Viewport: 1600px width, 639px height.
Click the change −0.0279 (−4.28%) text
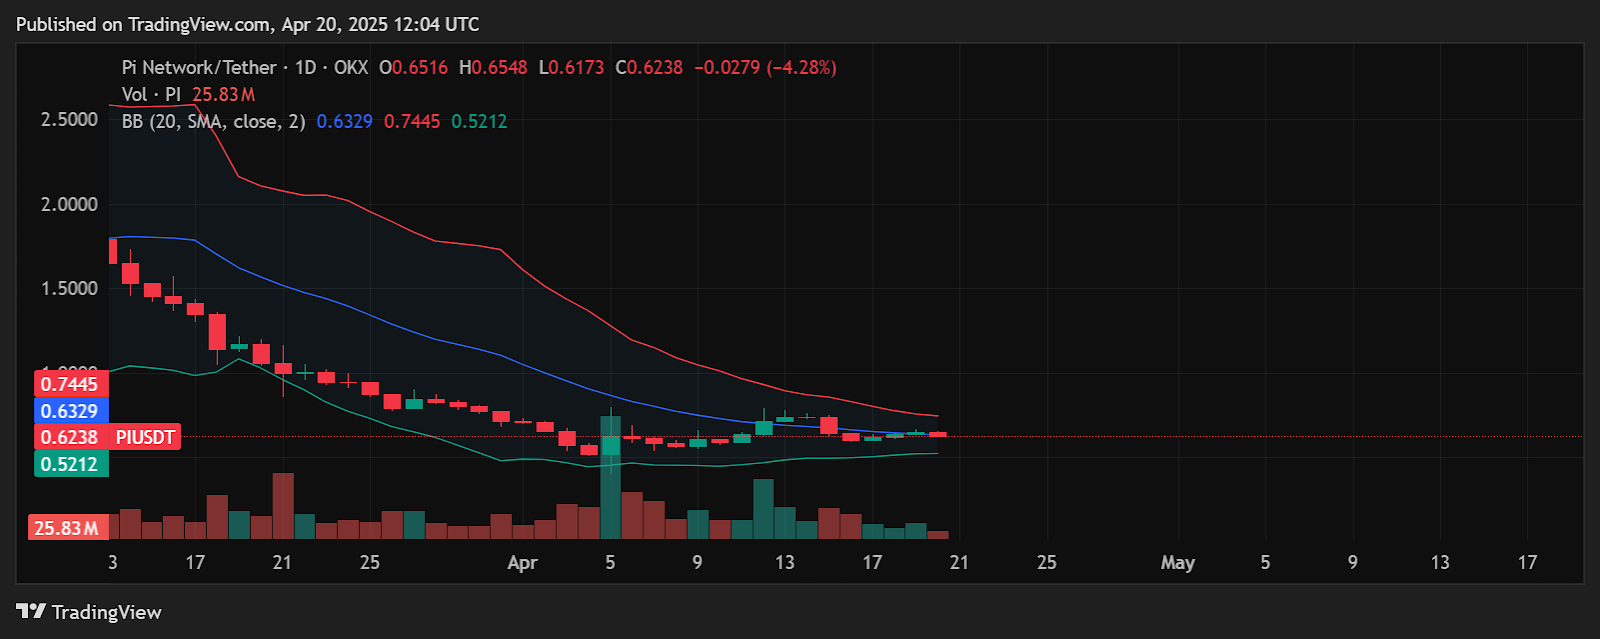point(765,67)
